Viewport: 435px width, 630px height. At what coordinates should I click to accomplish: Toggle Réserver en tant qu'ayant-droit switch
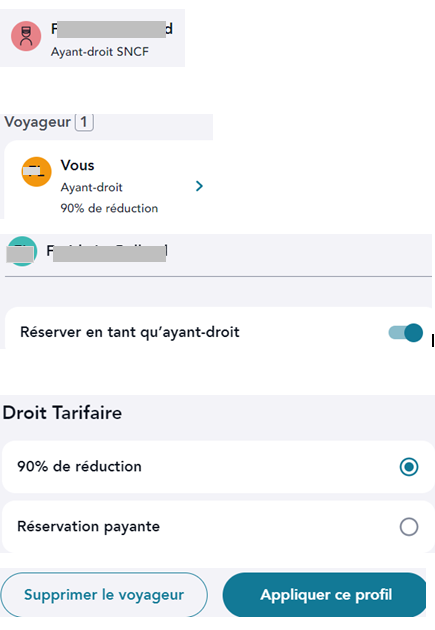[x=406, y=333]
